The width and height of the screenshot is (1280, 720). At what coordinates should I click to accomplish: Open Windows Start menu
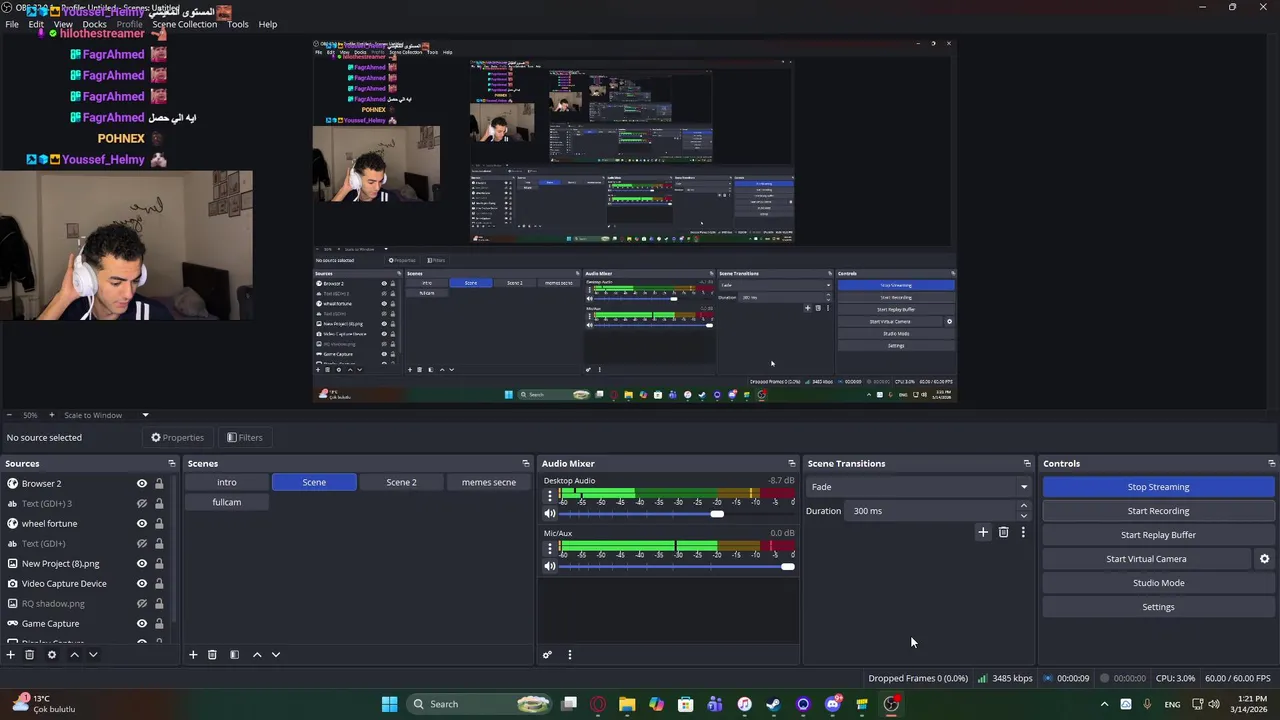[389, 704]
